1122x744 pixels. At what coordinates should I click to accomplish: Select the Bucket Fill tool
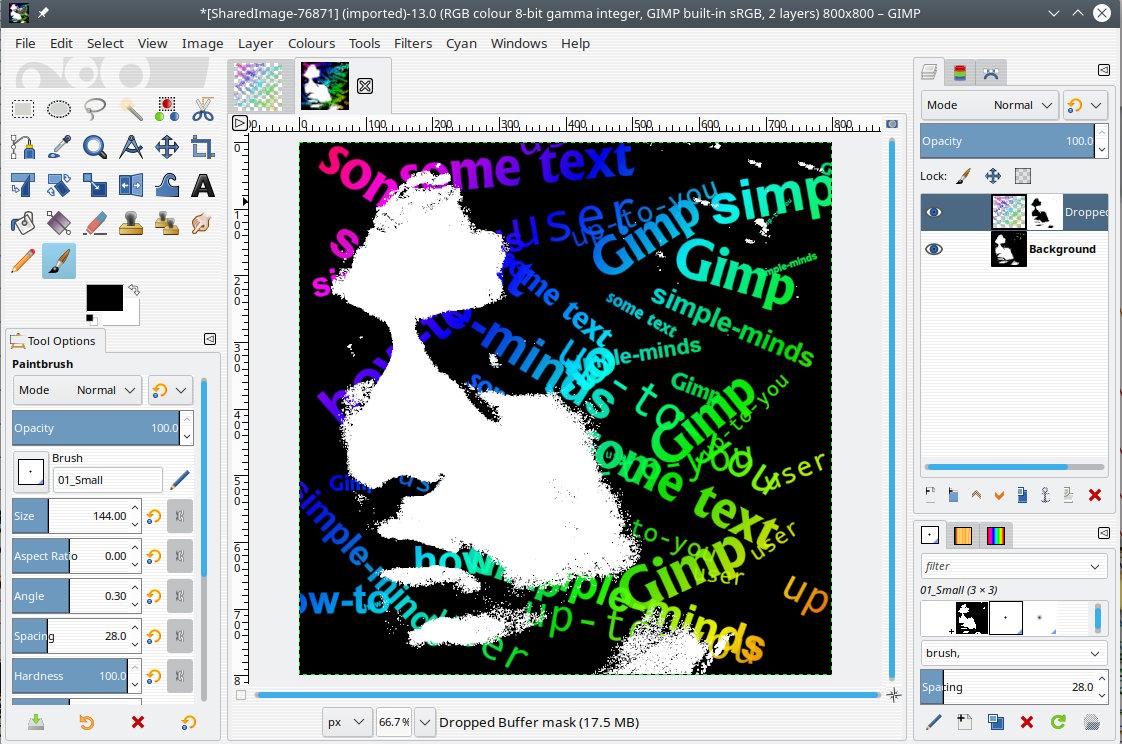pyautogui.click(x=23, y=223)
